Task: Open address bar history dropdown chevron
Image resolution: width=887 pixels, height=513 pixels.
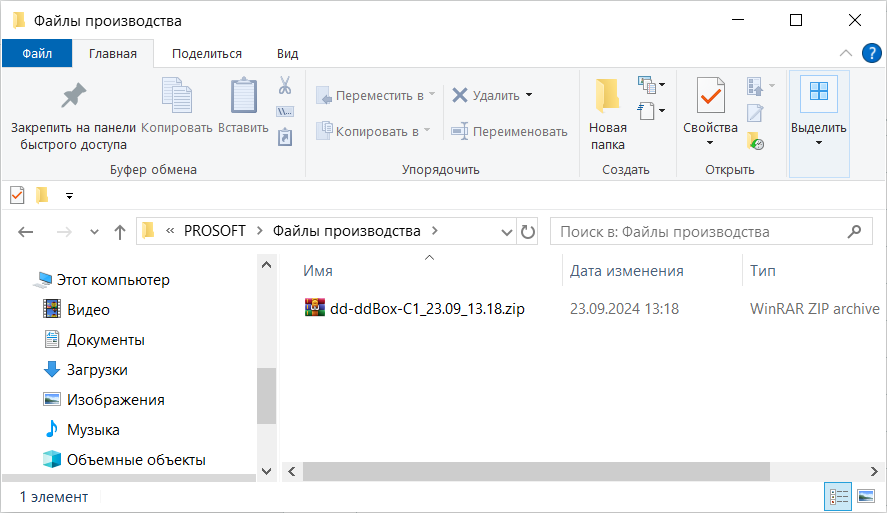Action: (x=507, y=232)
